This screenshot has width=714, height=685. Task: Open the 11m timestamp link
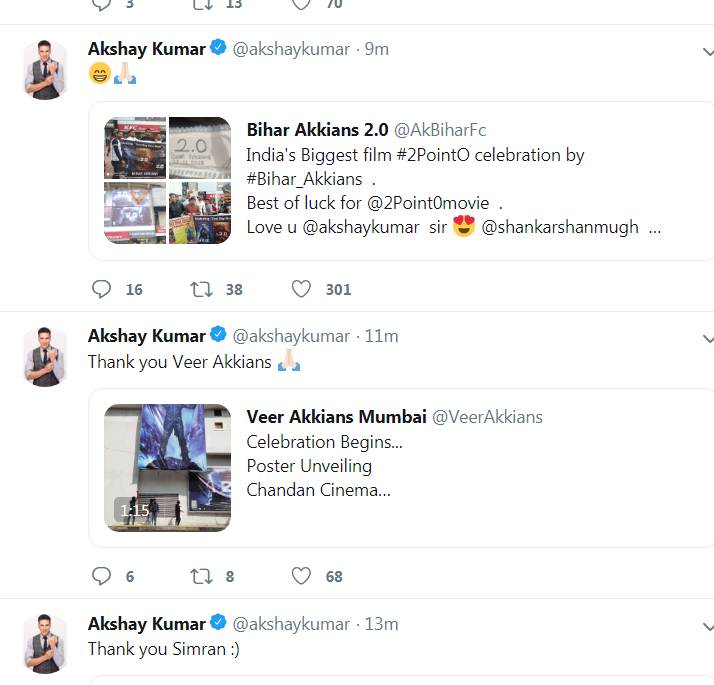point(381,336)
